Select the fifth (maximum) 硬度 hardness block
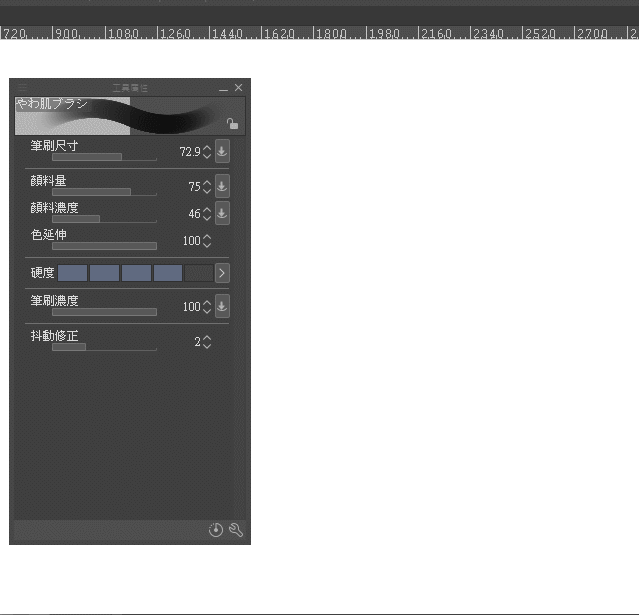The width and height of the screenshot is (639, 615). 199,273
